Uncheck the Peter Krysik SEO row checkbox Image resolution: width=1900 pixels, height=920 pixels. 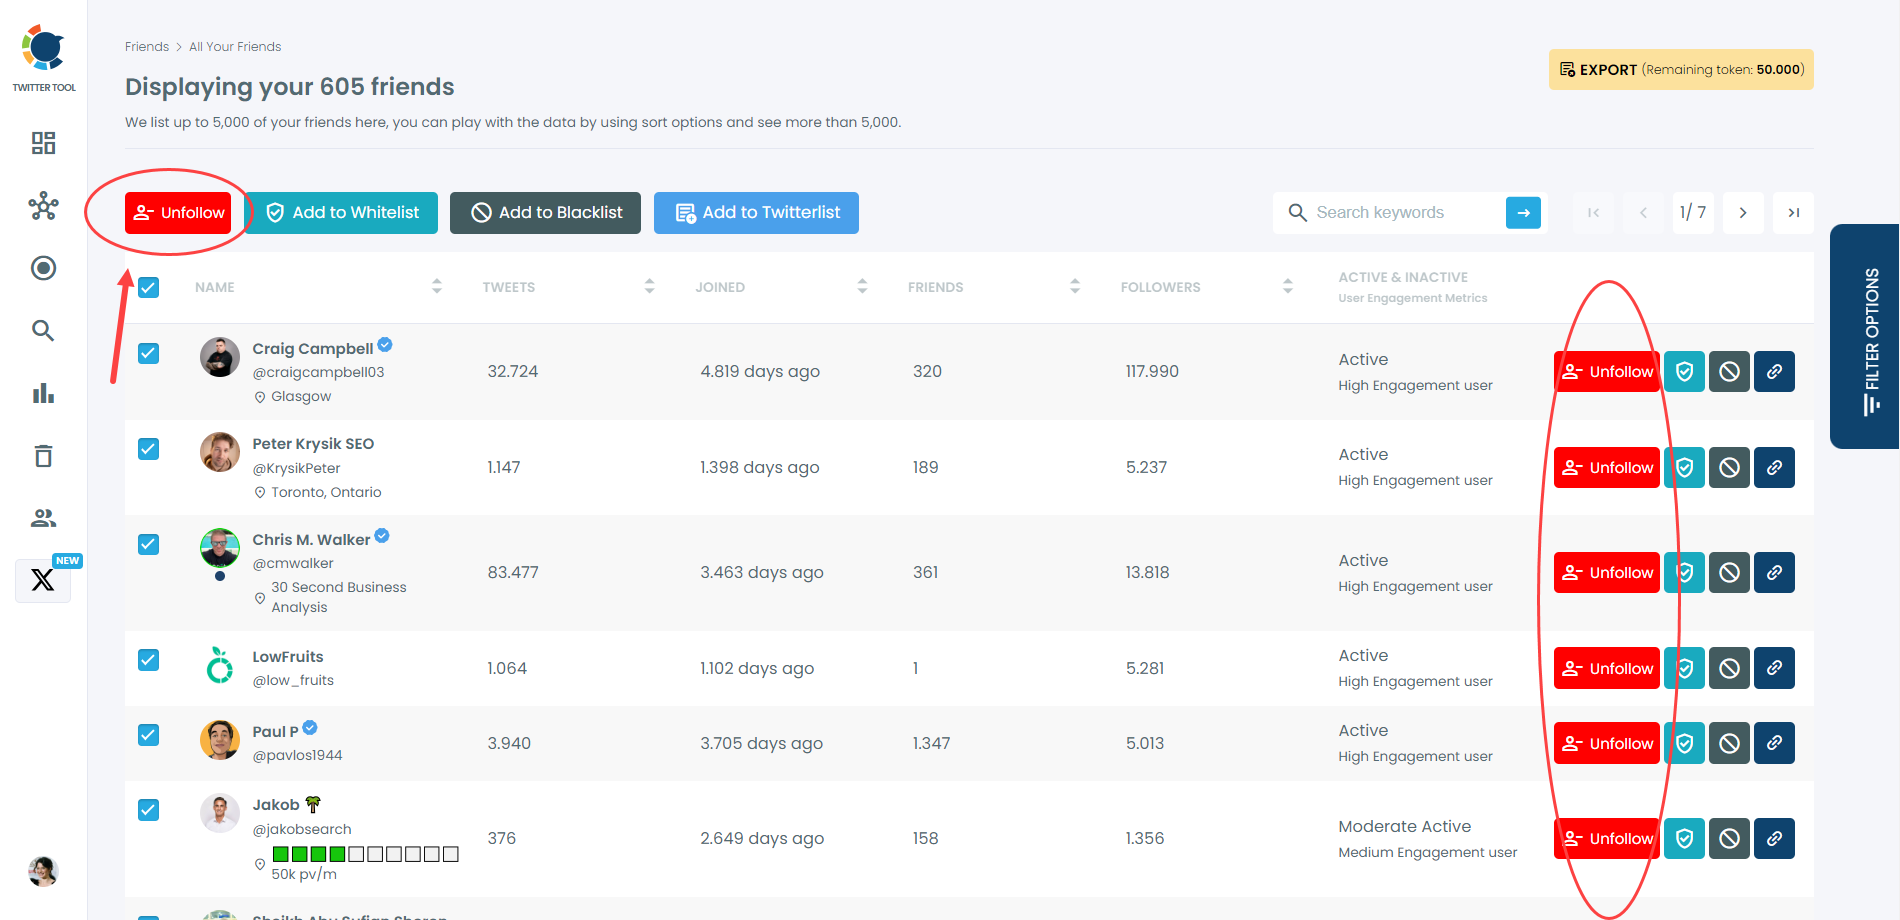149,449
